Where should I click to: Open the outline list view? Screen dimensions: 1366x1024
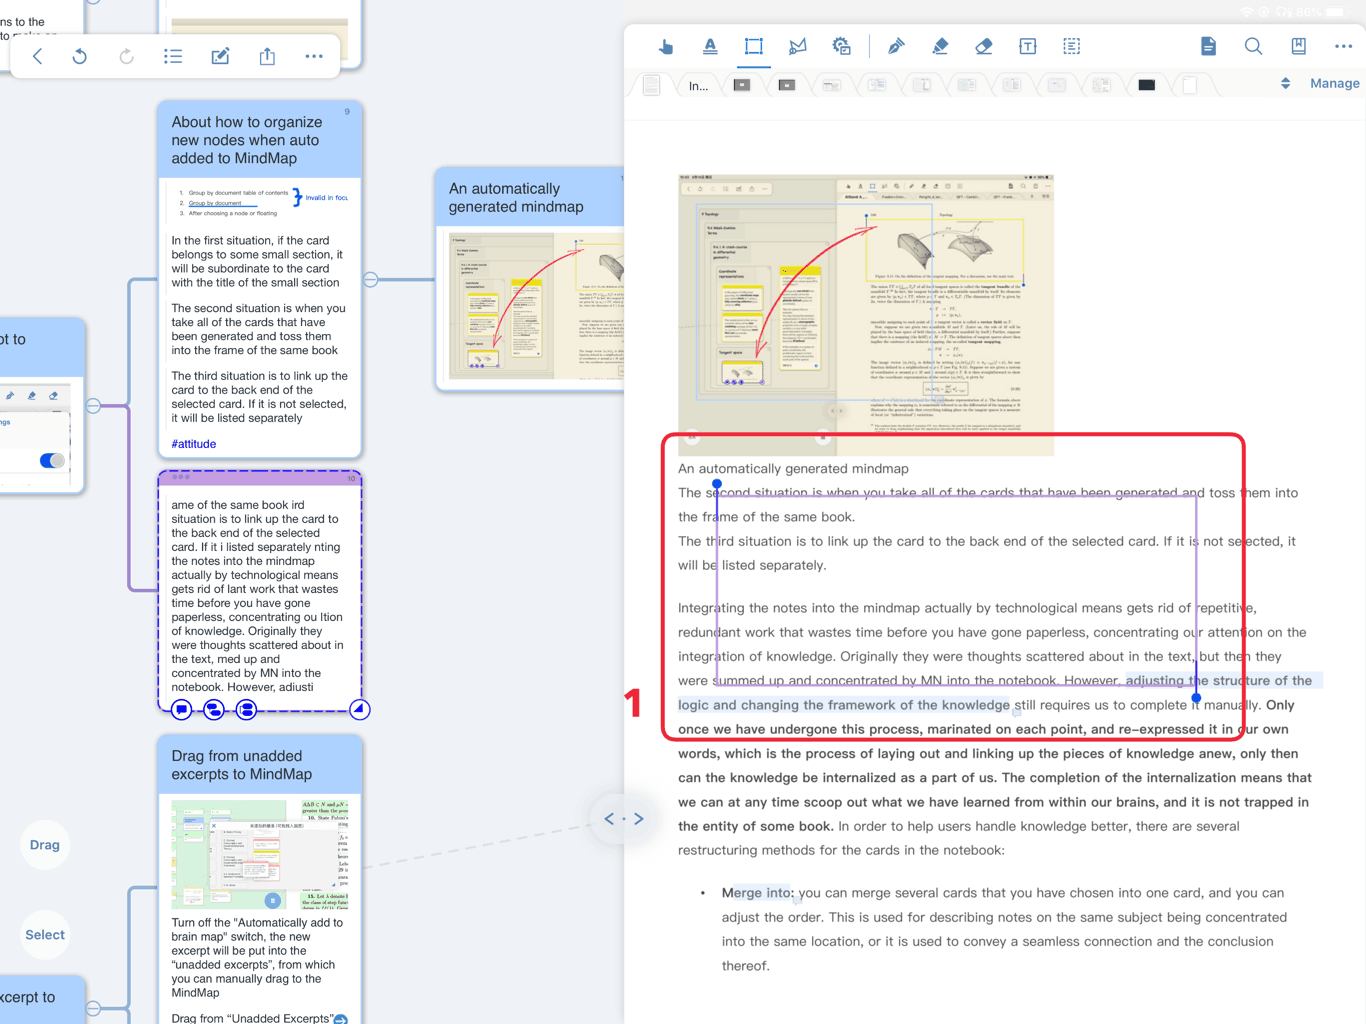pyautogui.click(x=173, y=57)
